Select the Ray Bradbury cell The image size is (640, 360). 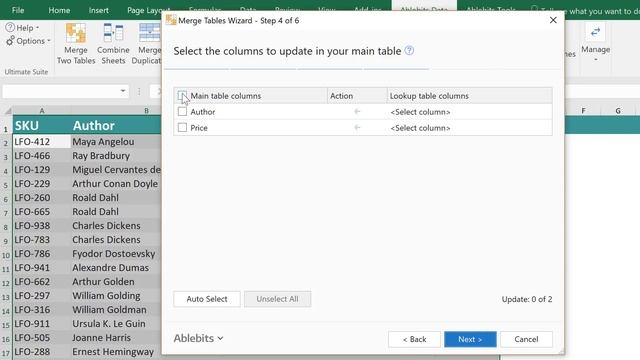click(x=116, y=156)
